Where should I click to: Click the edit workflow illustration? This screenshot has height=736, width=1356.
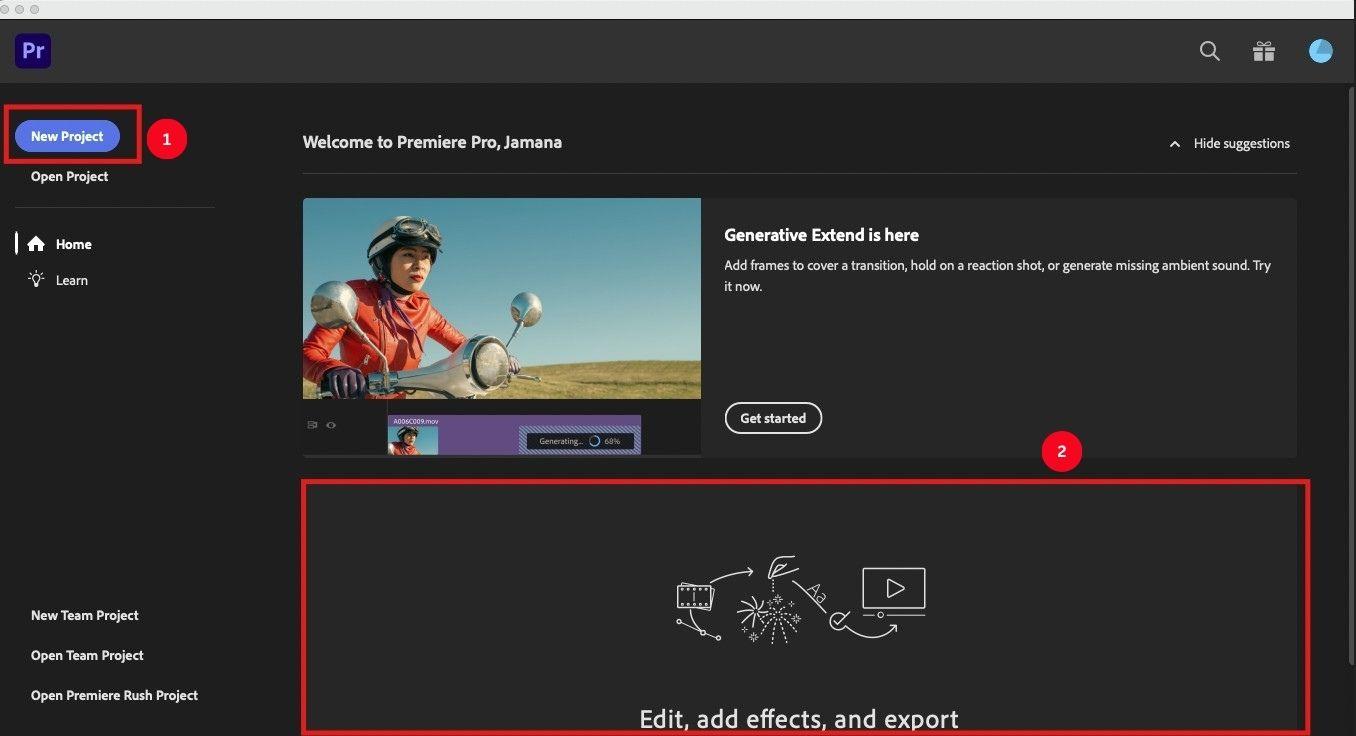tap(801, 599)
